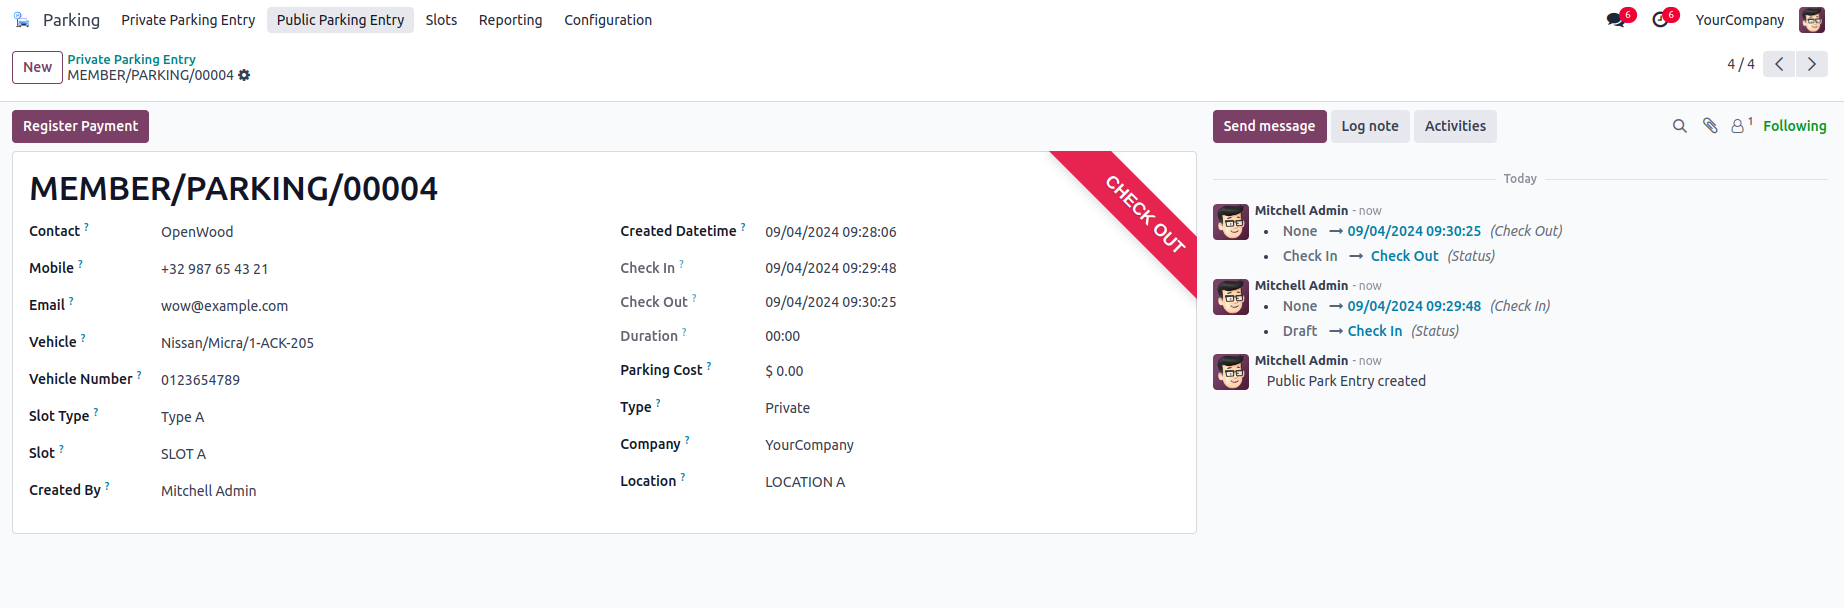Viewport: 1844px width, 608px height.
Task: Open the Private Parking Entry menu
Action: click(x=188, y=20)
